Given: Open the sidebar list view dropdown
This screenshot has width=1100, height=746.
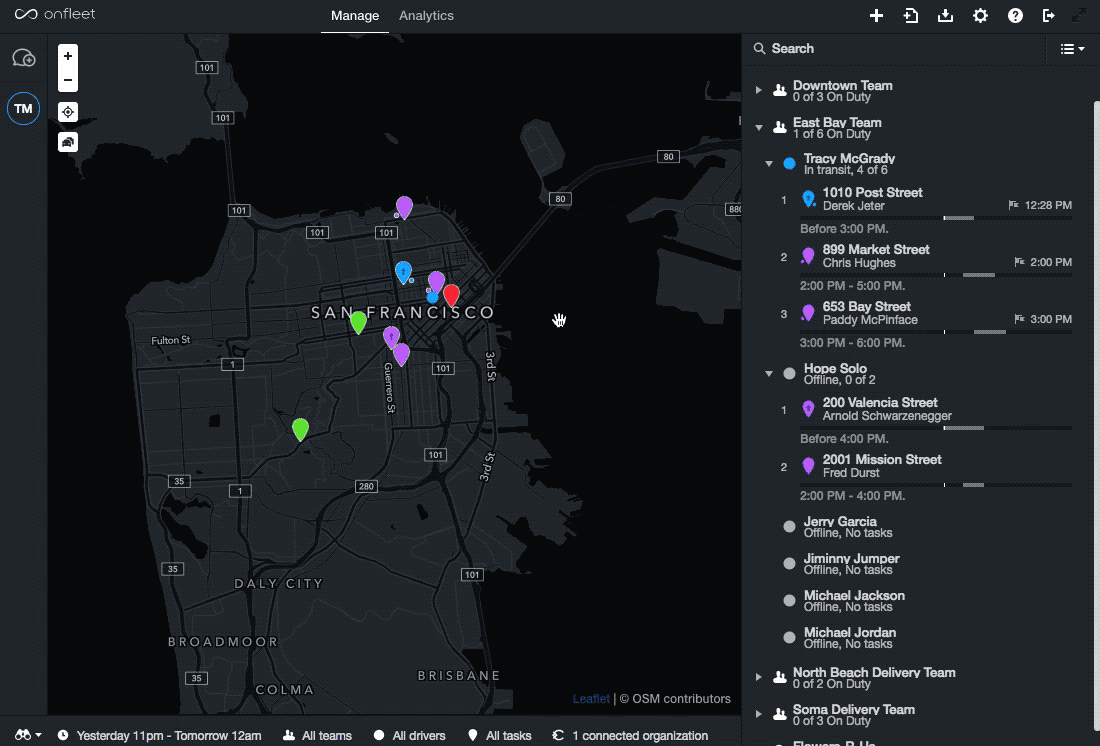Looking at the screenshot, I should (1072, 48).
